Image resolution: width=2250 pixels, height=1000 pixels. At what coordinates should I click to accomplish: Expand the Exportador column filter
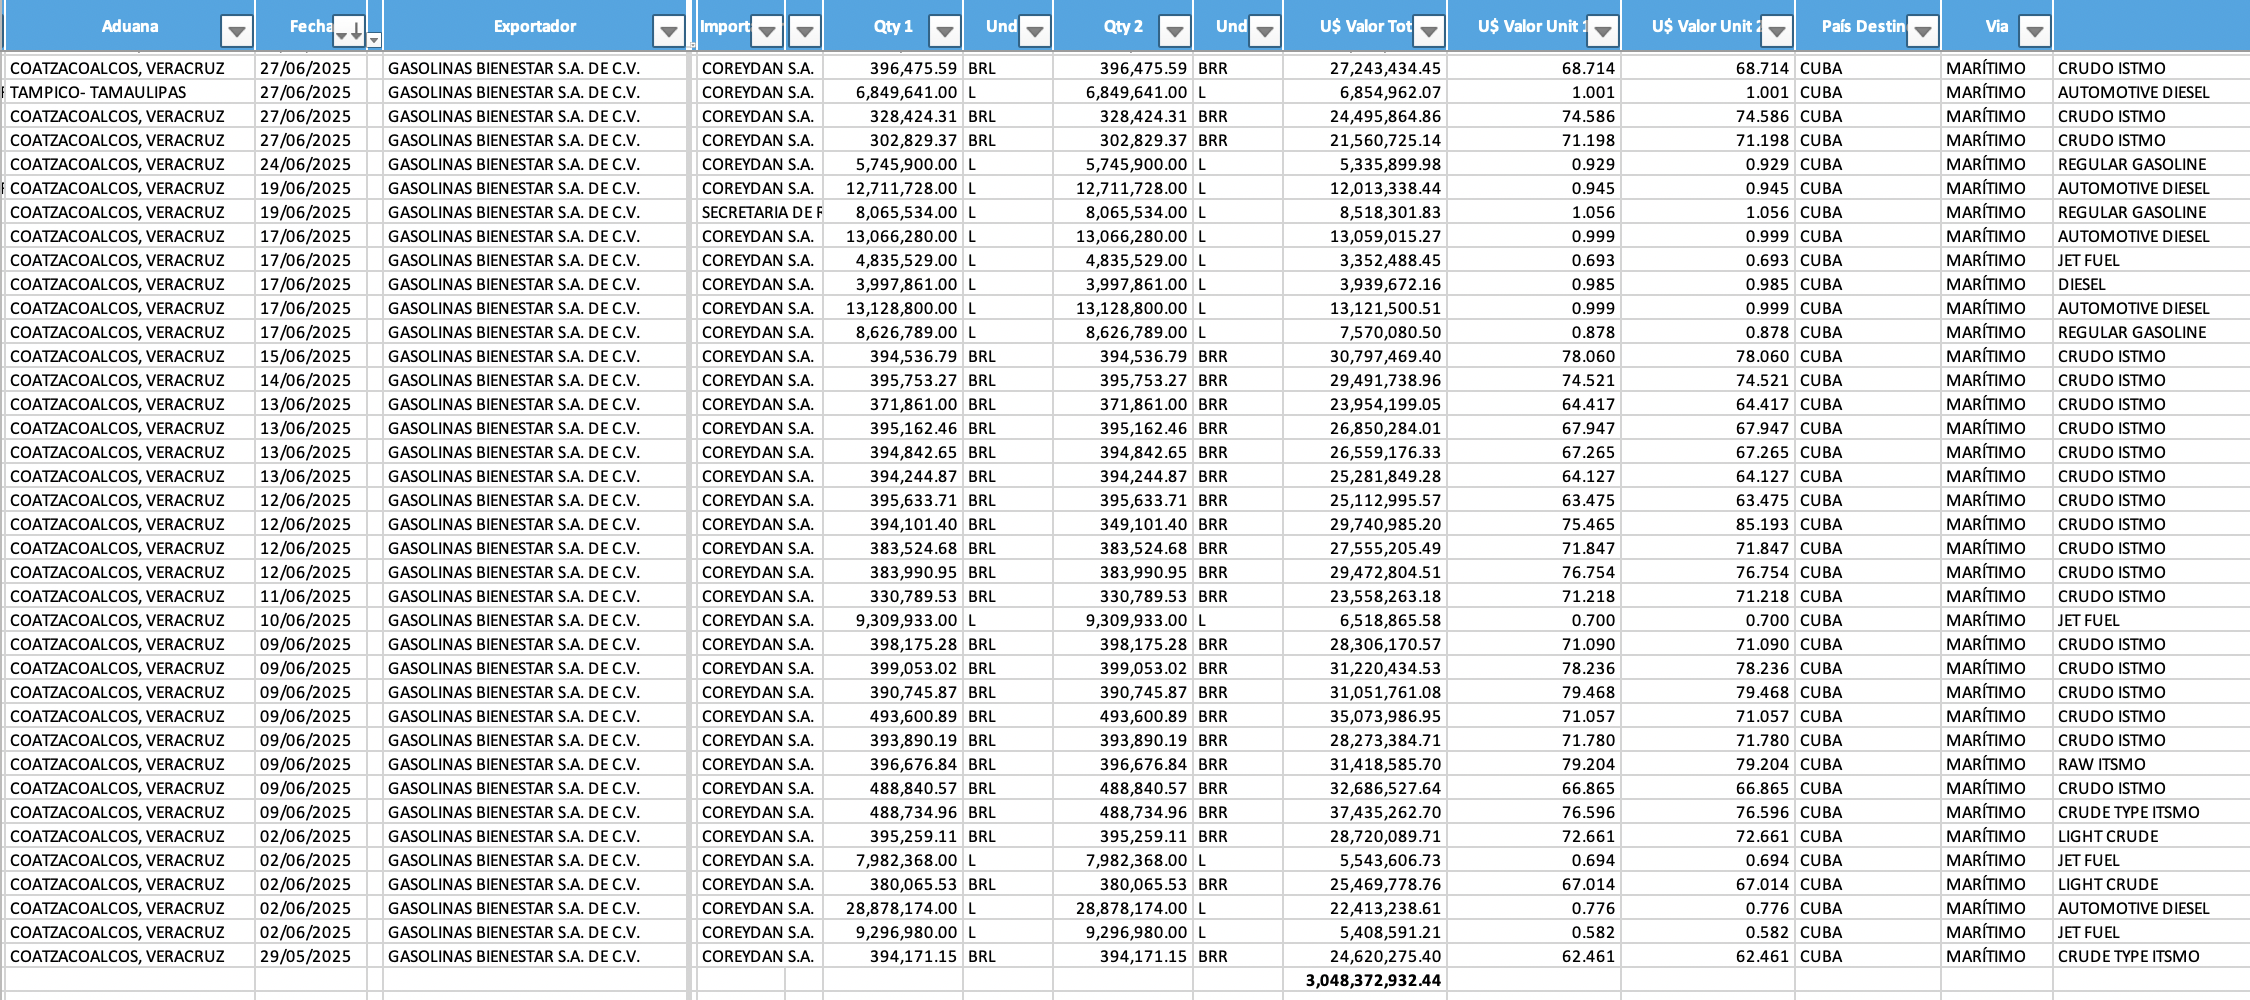point(668,32)
